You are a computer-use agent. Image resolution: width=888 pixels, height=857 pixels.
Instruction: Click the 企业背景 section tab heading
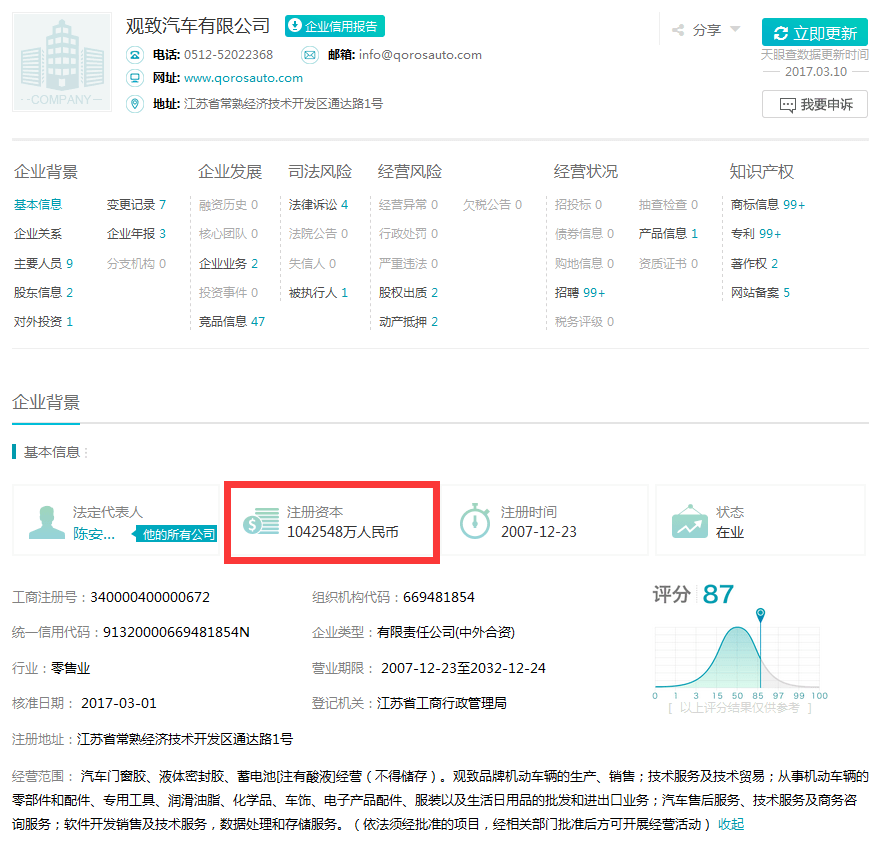[46, 402]
